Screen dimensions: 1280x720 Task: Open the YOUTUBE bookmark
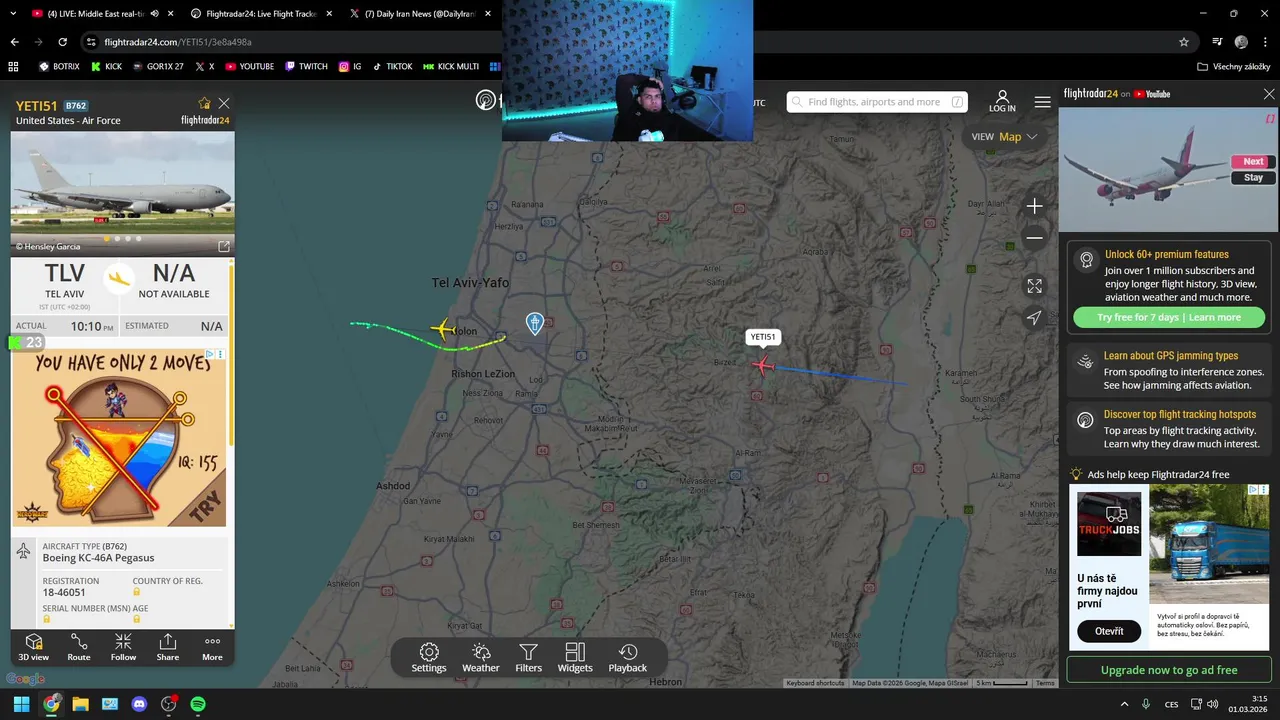249,67
